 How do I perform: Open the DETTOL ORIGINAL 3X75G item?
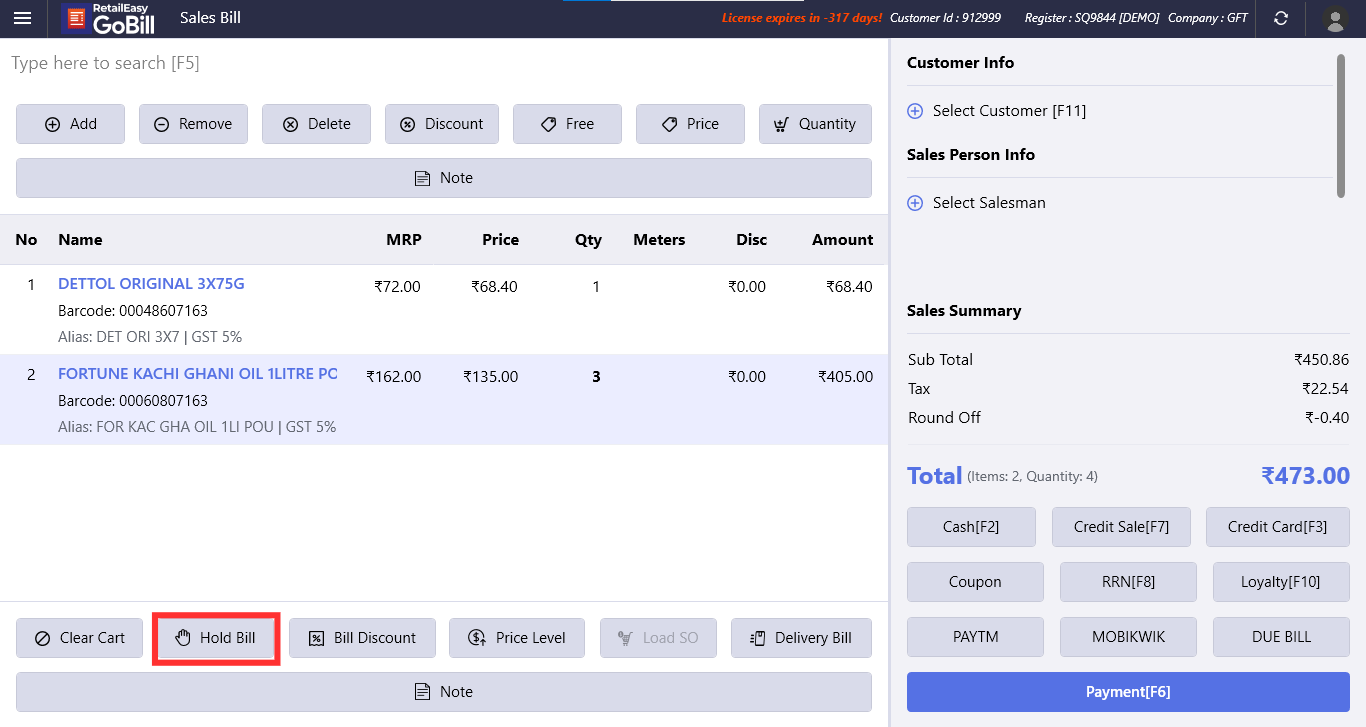point(151,284)
